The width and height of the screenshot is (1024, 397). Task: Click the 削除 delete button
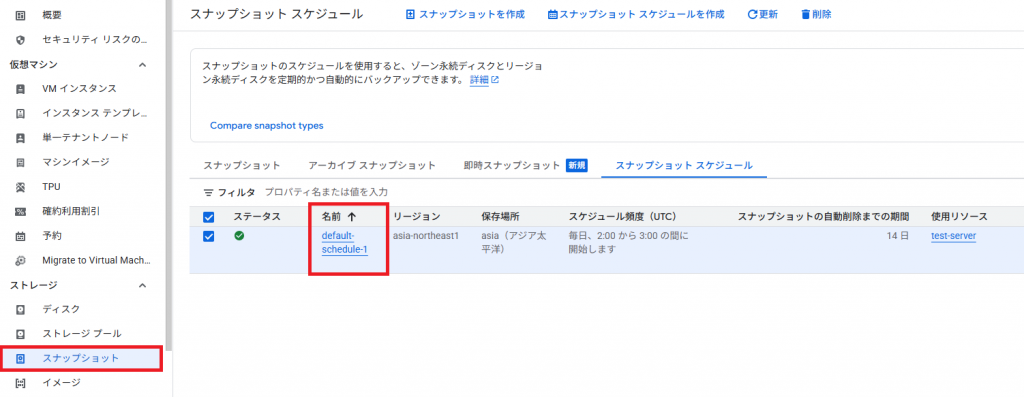[816, 14]
